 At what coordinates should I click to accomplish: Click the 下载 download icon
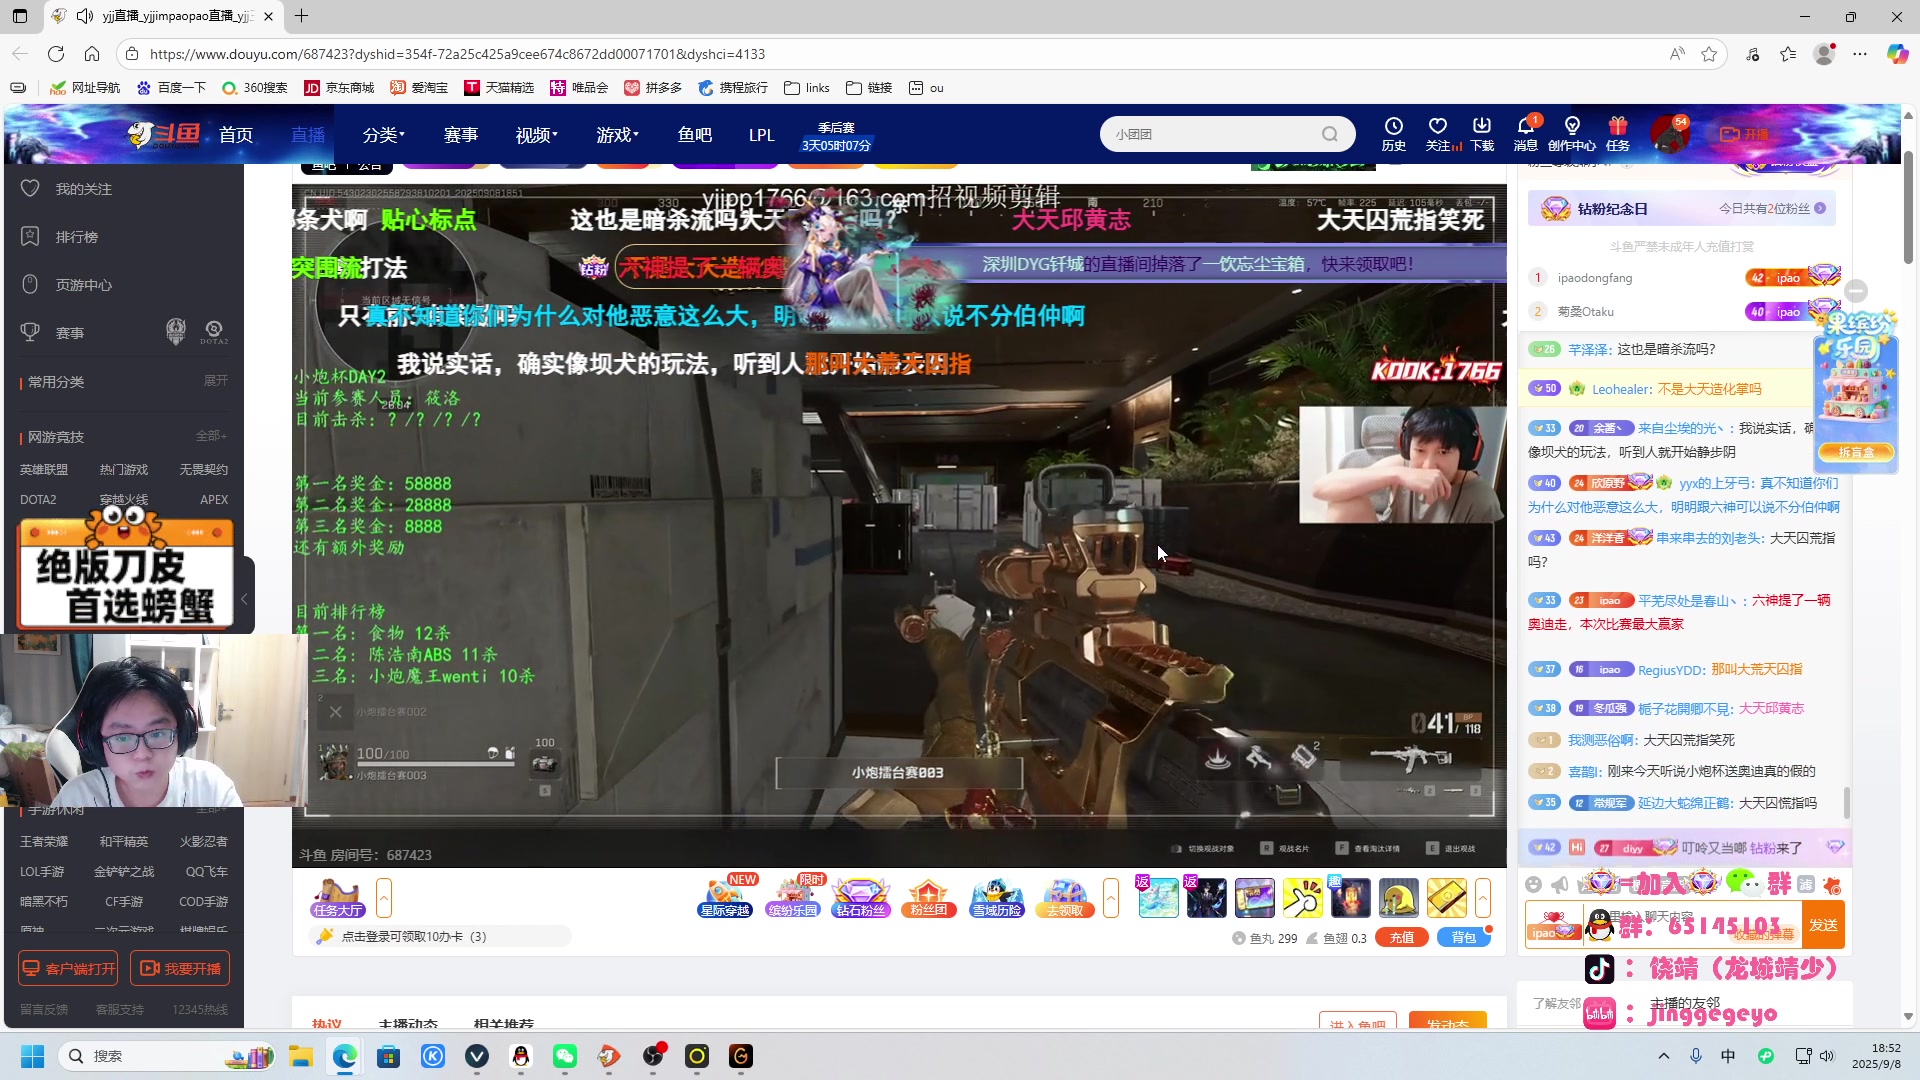(x=1482, y=134)
